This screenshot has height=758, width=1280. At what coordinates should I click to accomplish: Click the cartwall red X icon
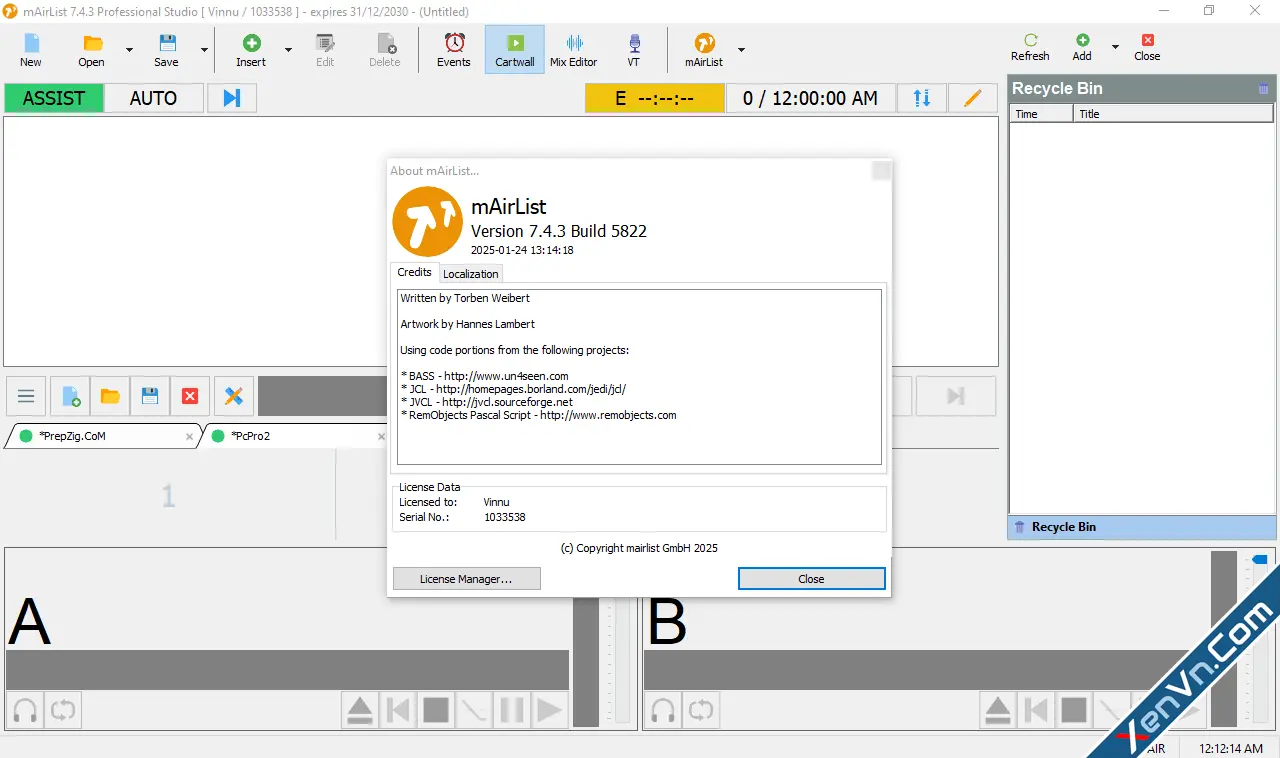(x=190, y=397)
